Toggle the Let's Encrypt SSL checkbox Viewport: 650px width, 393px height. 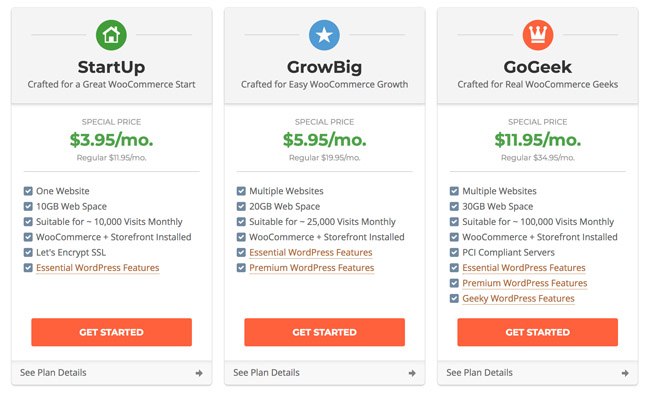point(28,252)
